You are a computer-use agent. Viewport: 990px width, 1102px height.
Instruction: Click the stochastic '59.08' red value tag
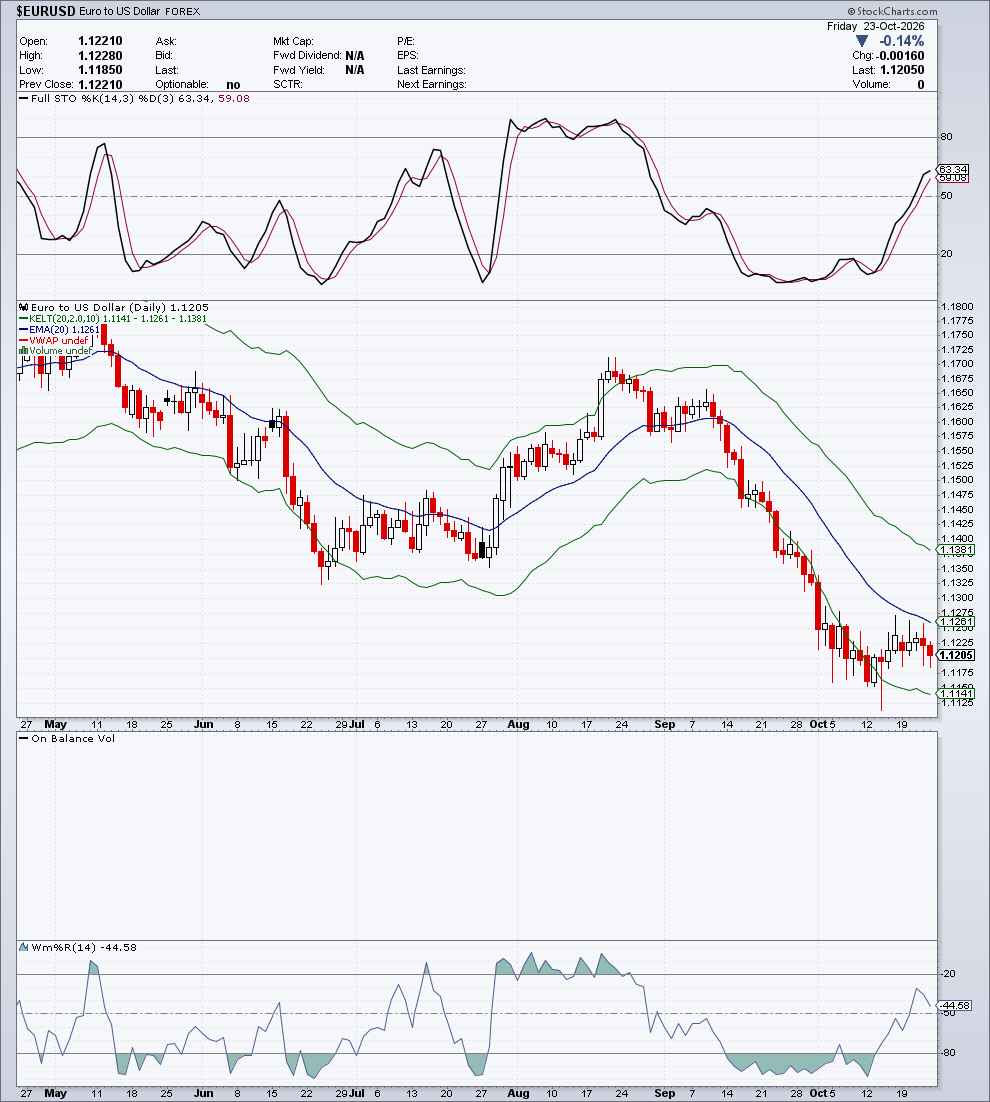point(953,178)
